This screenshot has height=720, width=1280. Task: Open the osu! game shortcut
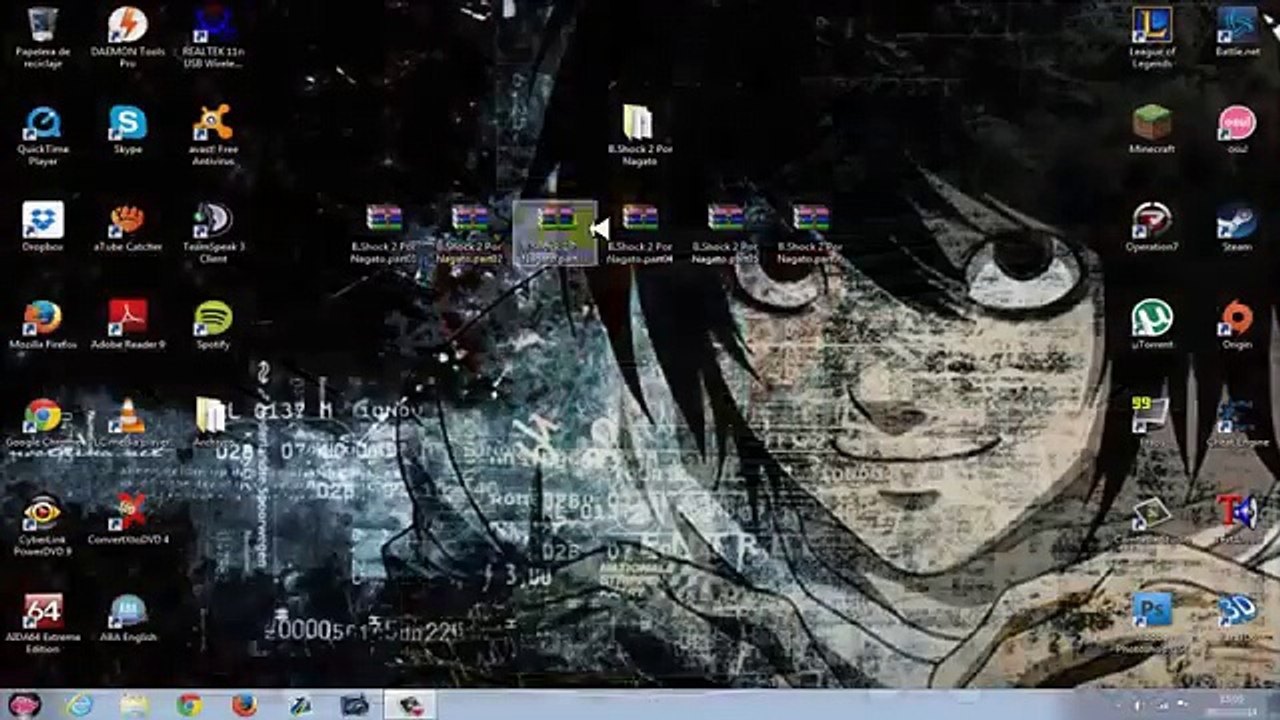point(1237,130)
